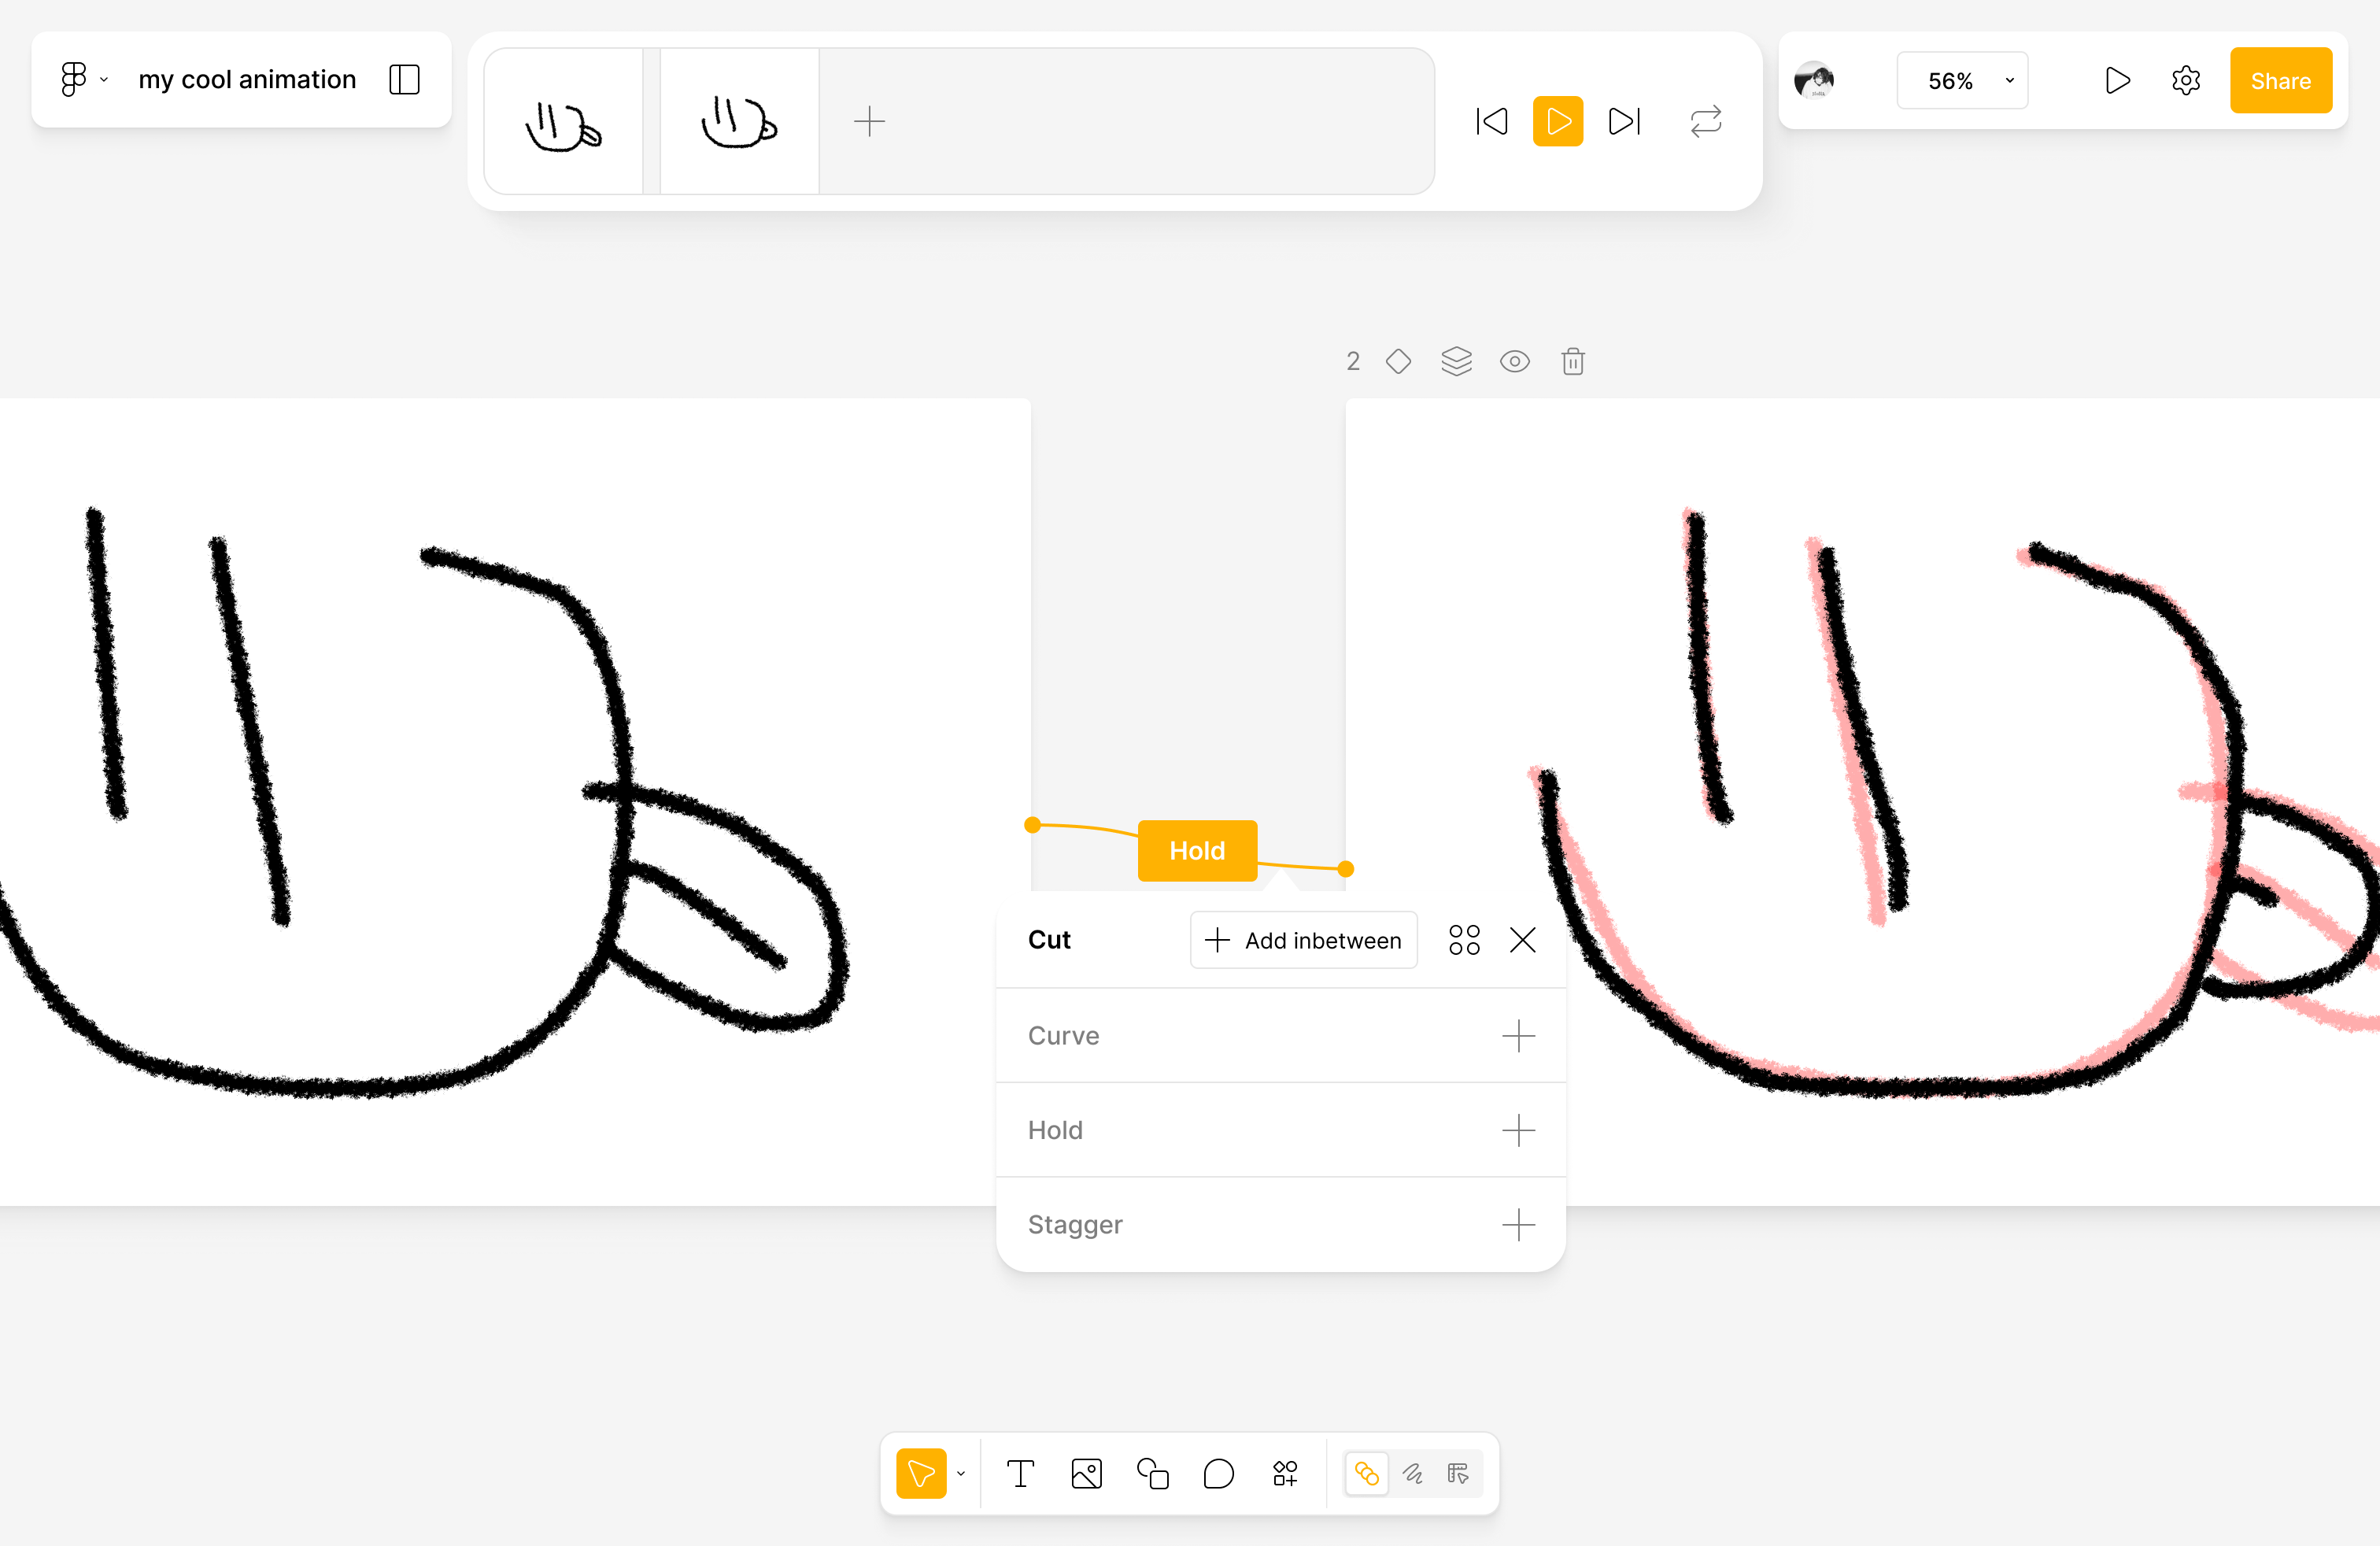2380x1546 pixels.
Task: Expand the move tool options chevron
Action: (961, 1473)
